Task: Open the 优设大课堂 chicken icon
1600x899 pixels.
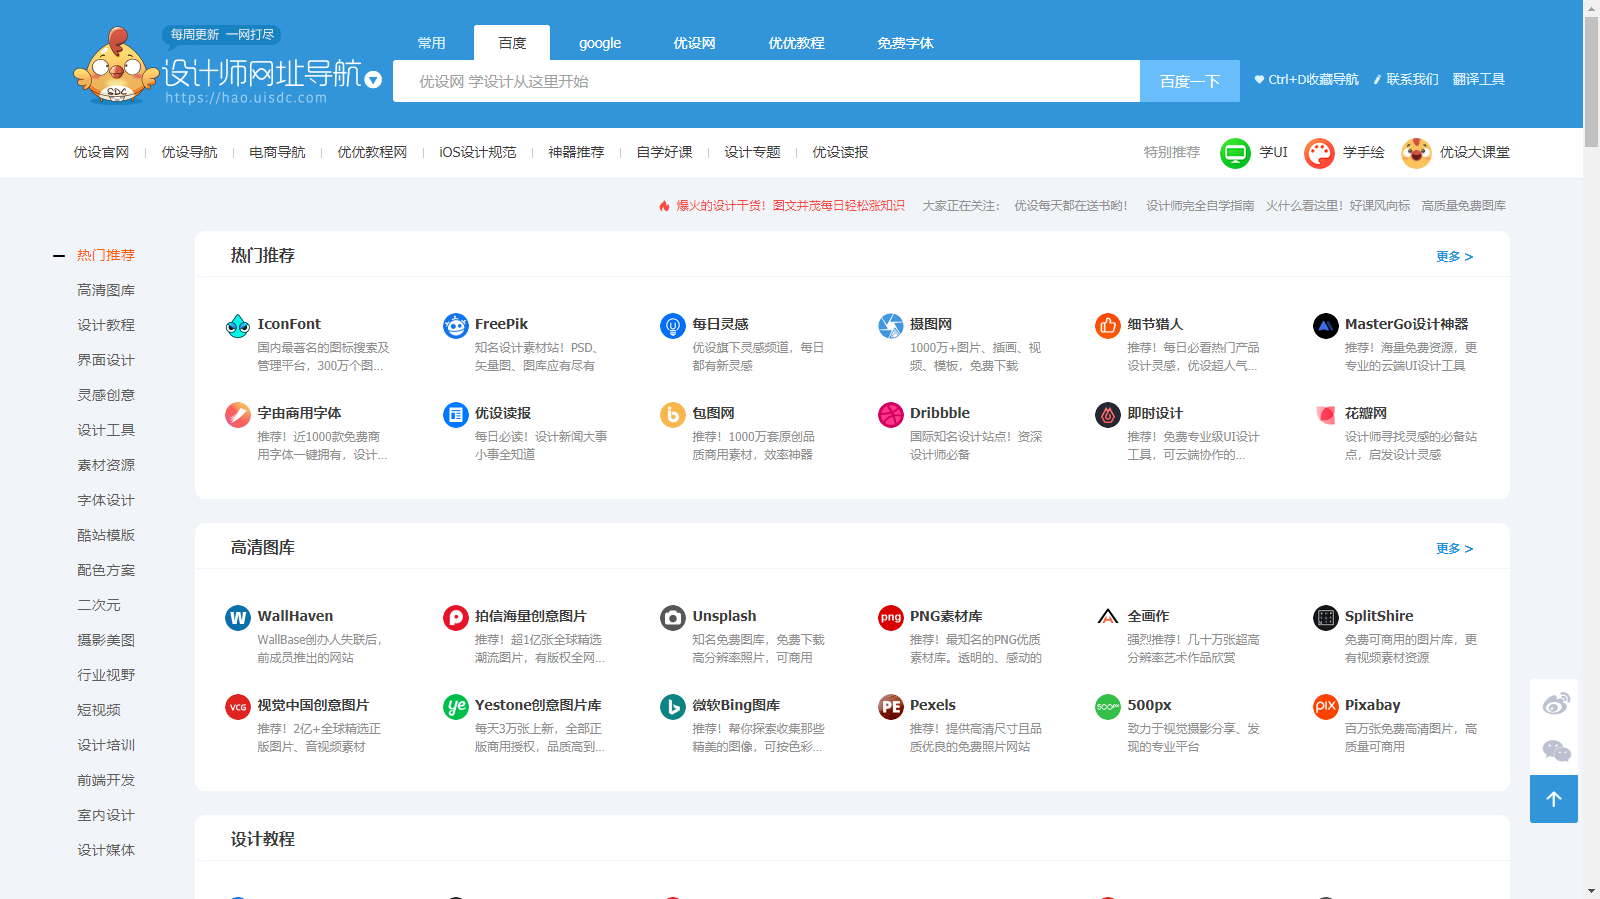Action: [x=1416, y=153]
